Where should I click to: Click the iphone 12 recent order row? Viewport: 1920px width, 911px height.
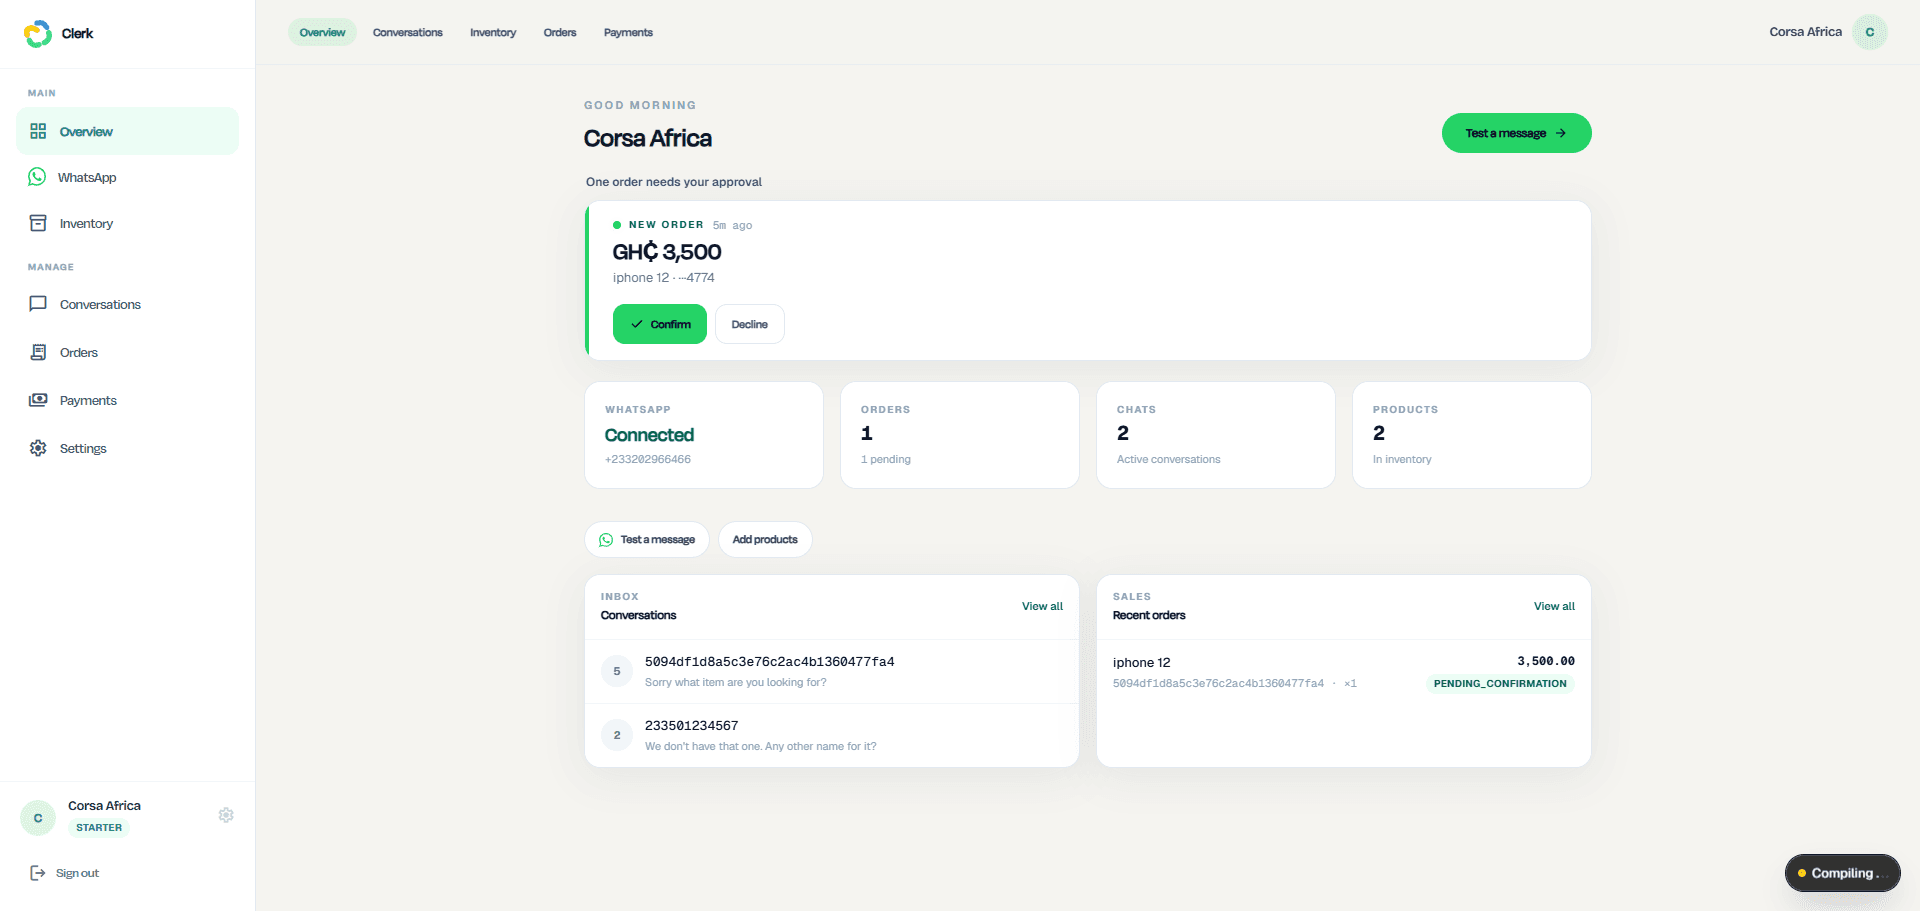point(1344,672)
